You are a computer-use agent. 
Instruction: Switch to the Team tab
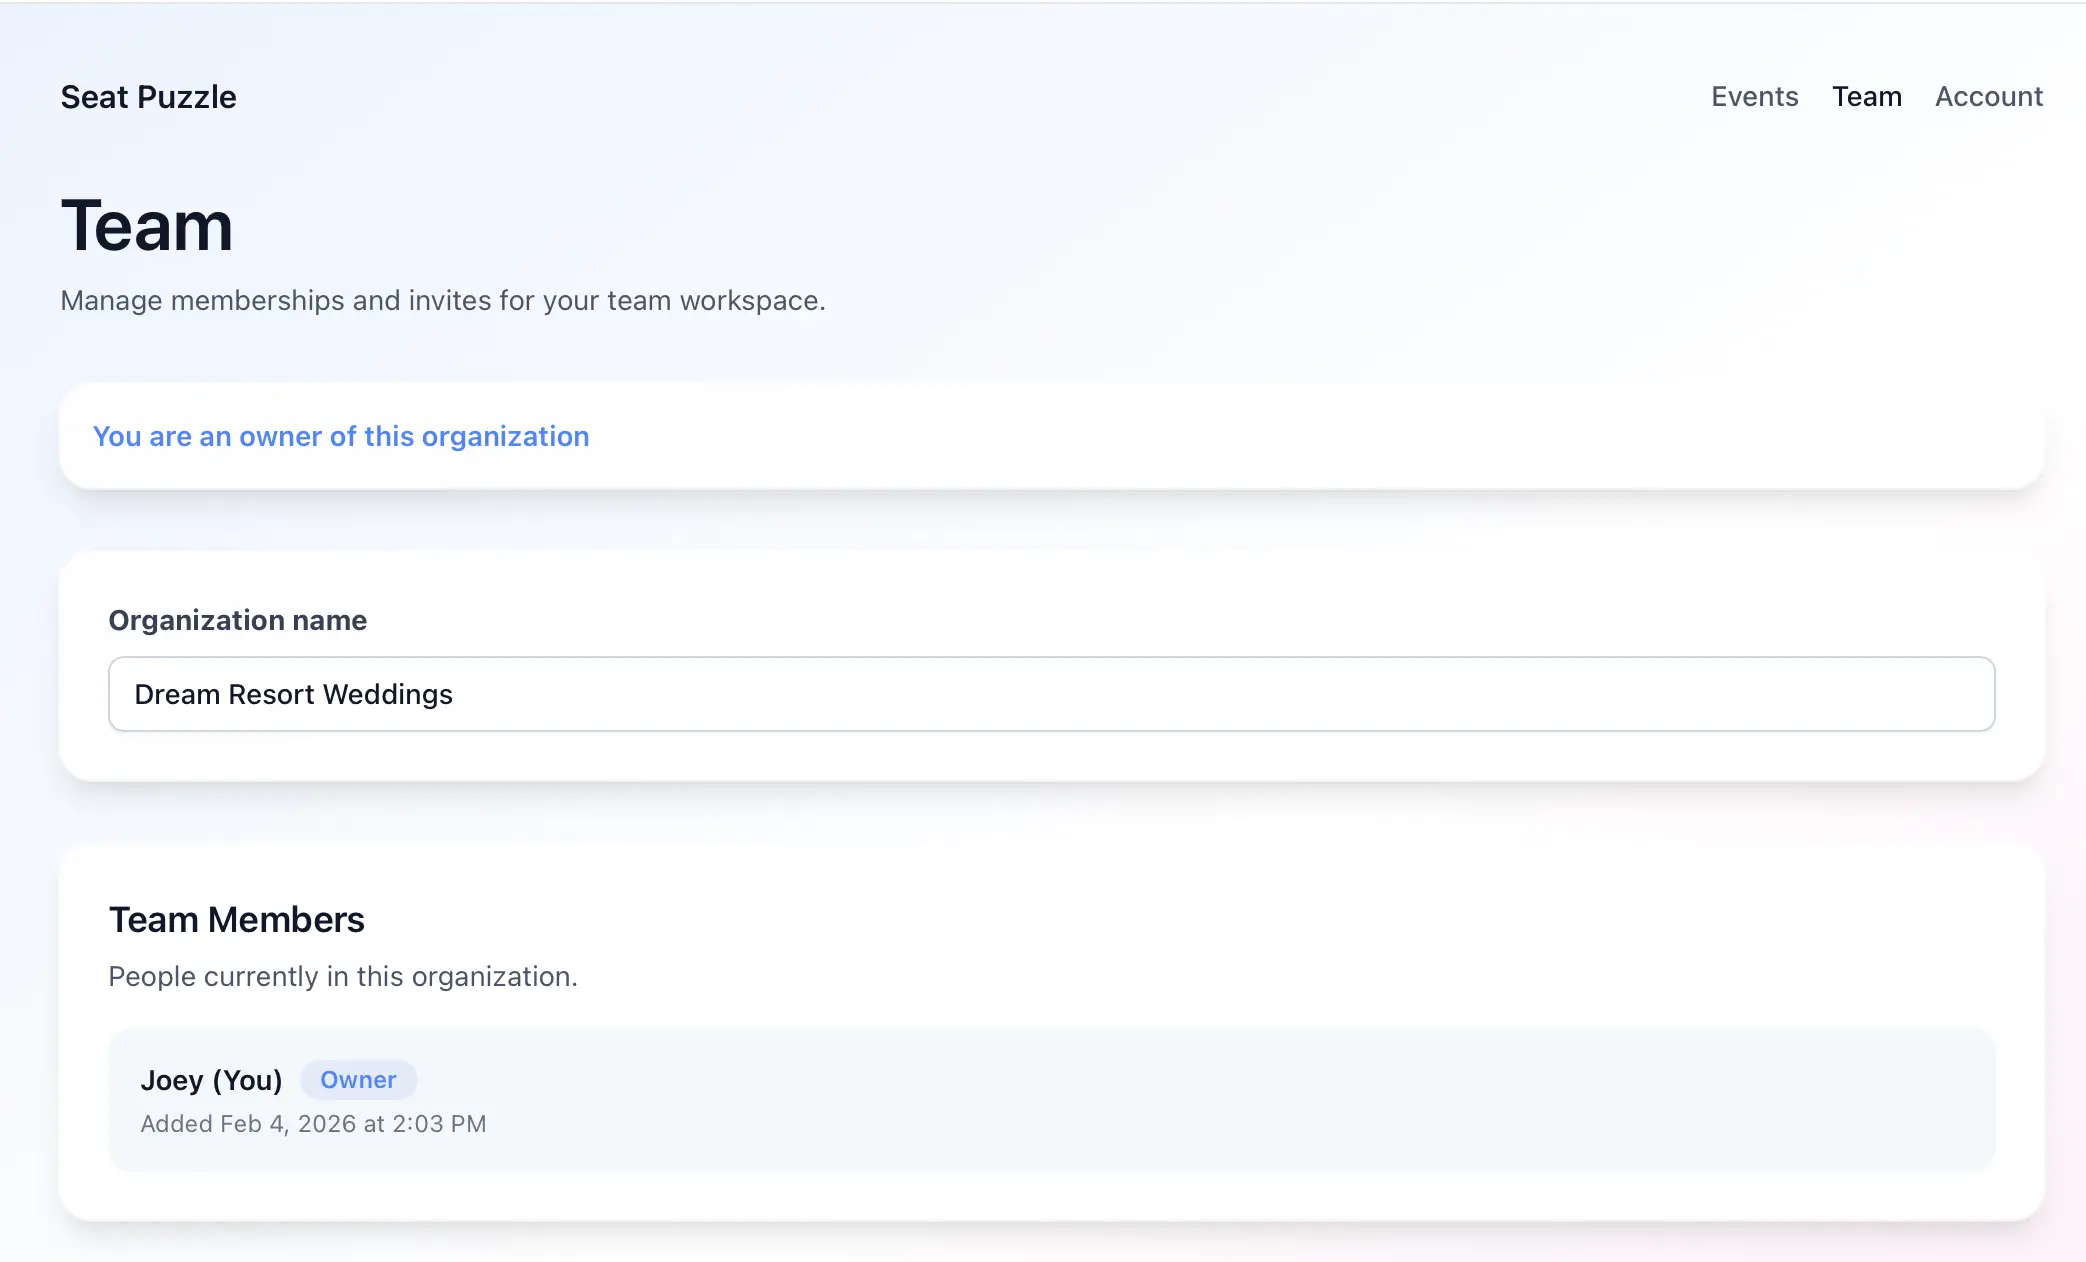[x=1866, y=96]
